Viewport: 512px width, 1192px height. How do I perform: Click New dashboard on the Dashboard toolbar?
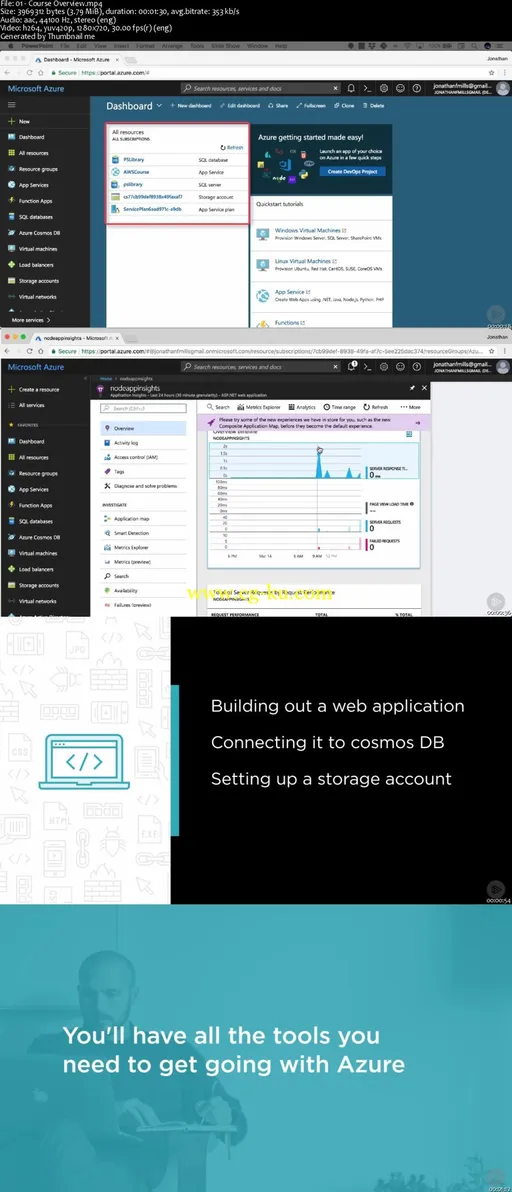(x=191, y=106)
